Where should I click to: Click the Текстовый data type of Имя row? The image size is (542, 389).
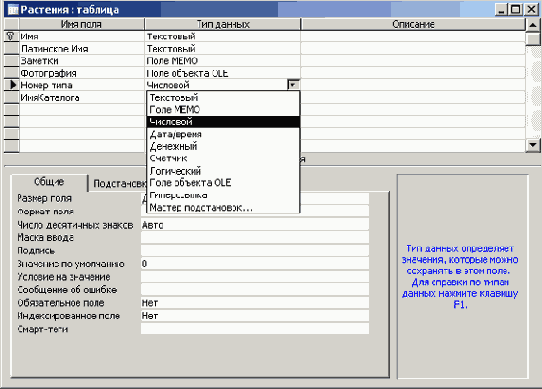223,36
